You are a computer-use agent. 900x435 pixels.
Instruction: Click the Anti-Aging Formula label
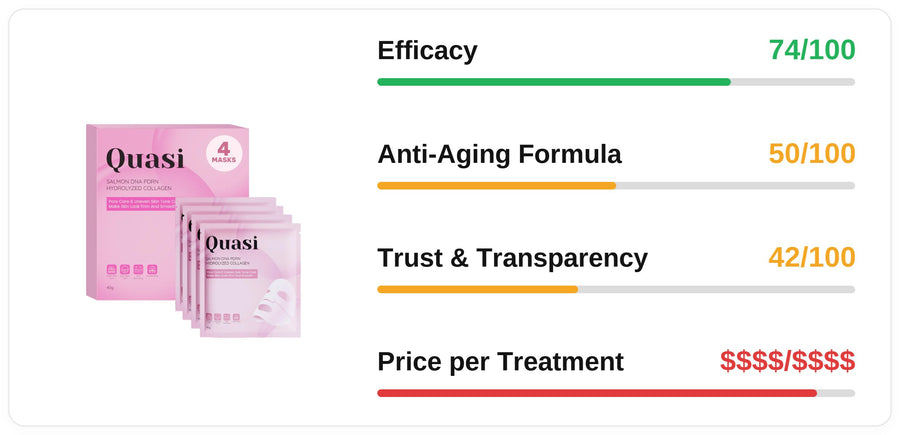499,154
